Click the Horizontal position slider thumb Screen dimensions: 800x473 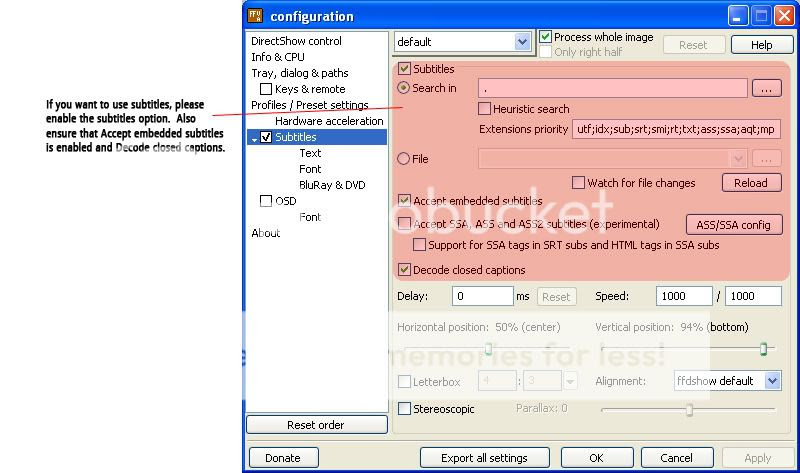click(x=488, y=348)
